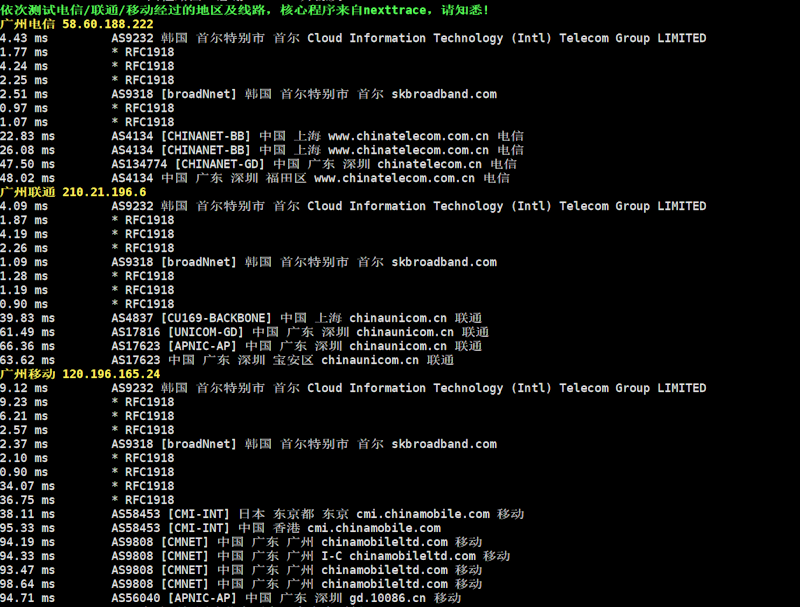Select 'AS17816 [UNICOM-GD]' hop text
The width and height of the screenshot is (800, 607).
(x=178, y=332)
